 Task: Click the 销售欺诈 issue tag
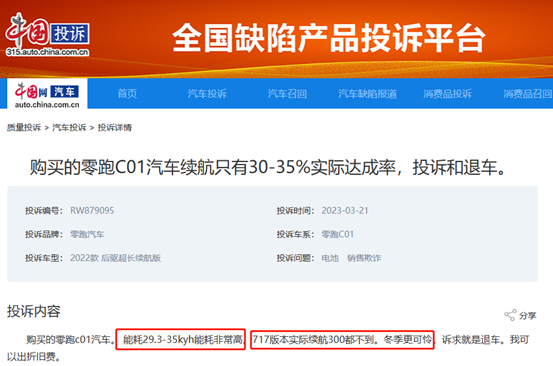(x=364, y=258)
